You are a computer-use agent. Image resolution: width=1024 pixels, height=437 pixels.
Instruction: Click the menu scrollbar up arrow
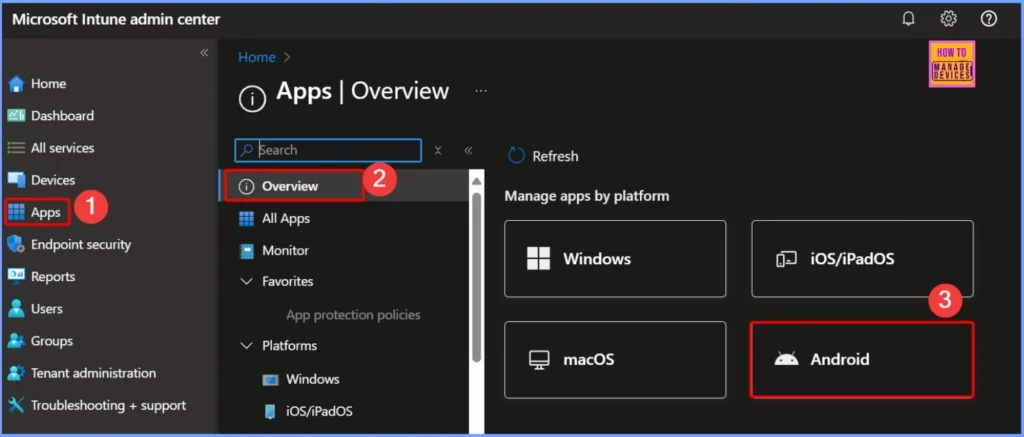[477, 181]
